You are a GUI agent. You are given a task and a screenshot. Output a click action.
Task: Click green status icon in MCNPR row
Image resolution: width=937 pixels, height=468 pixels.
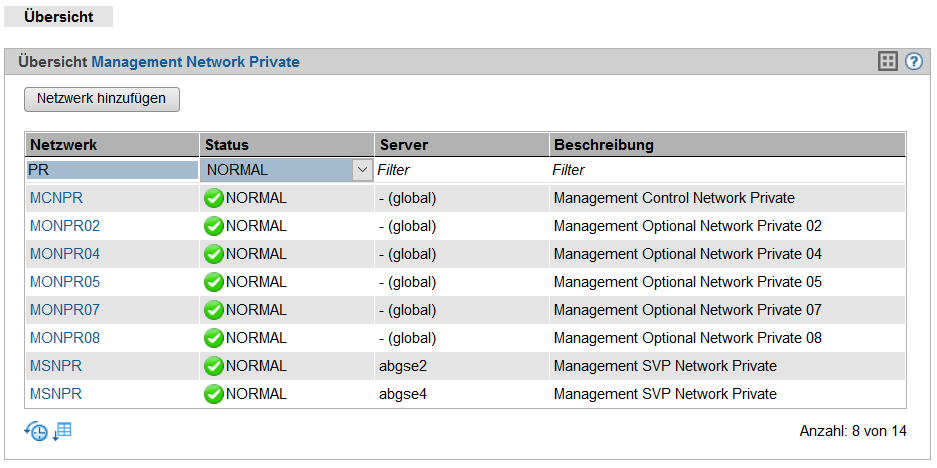tap(213, 198)
